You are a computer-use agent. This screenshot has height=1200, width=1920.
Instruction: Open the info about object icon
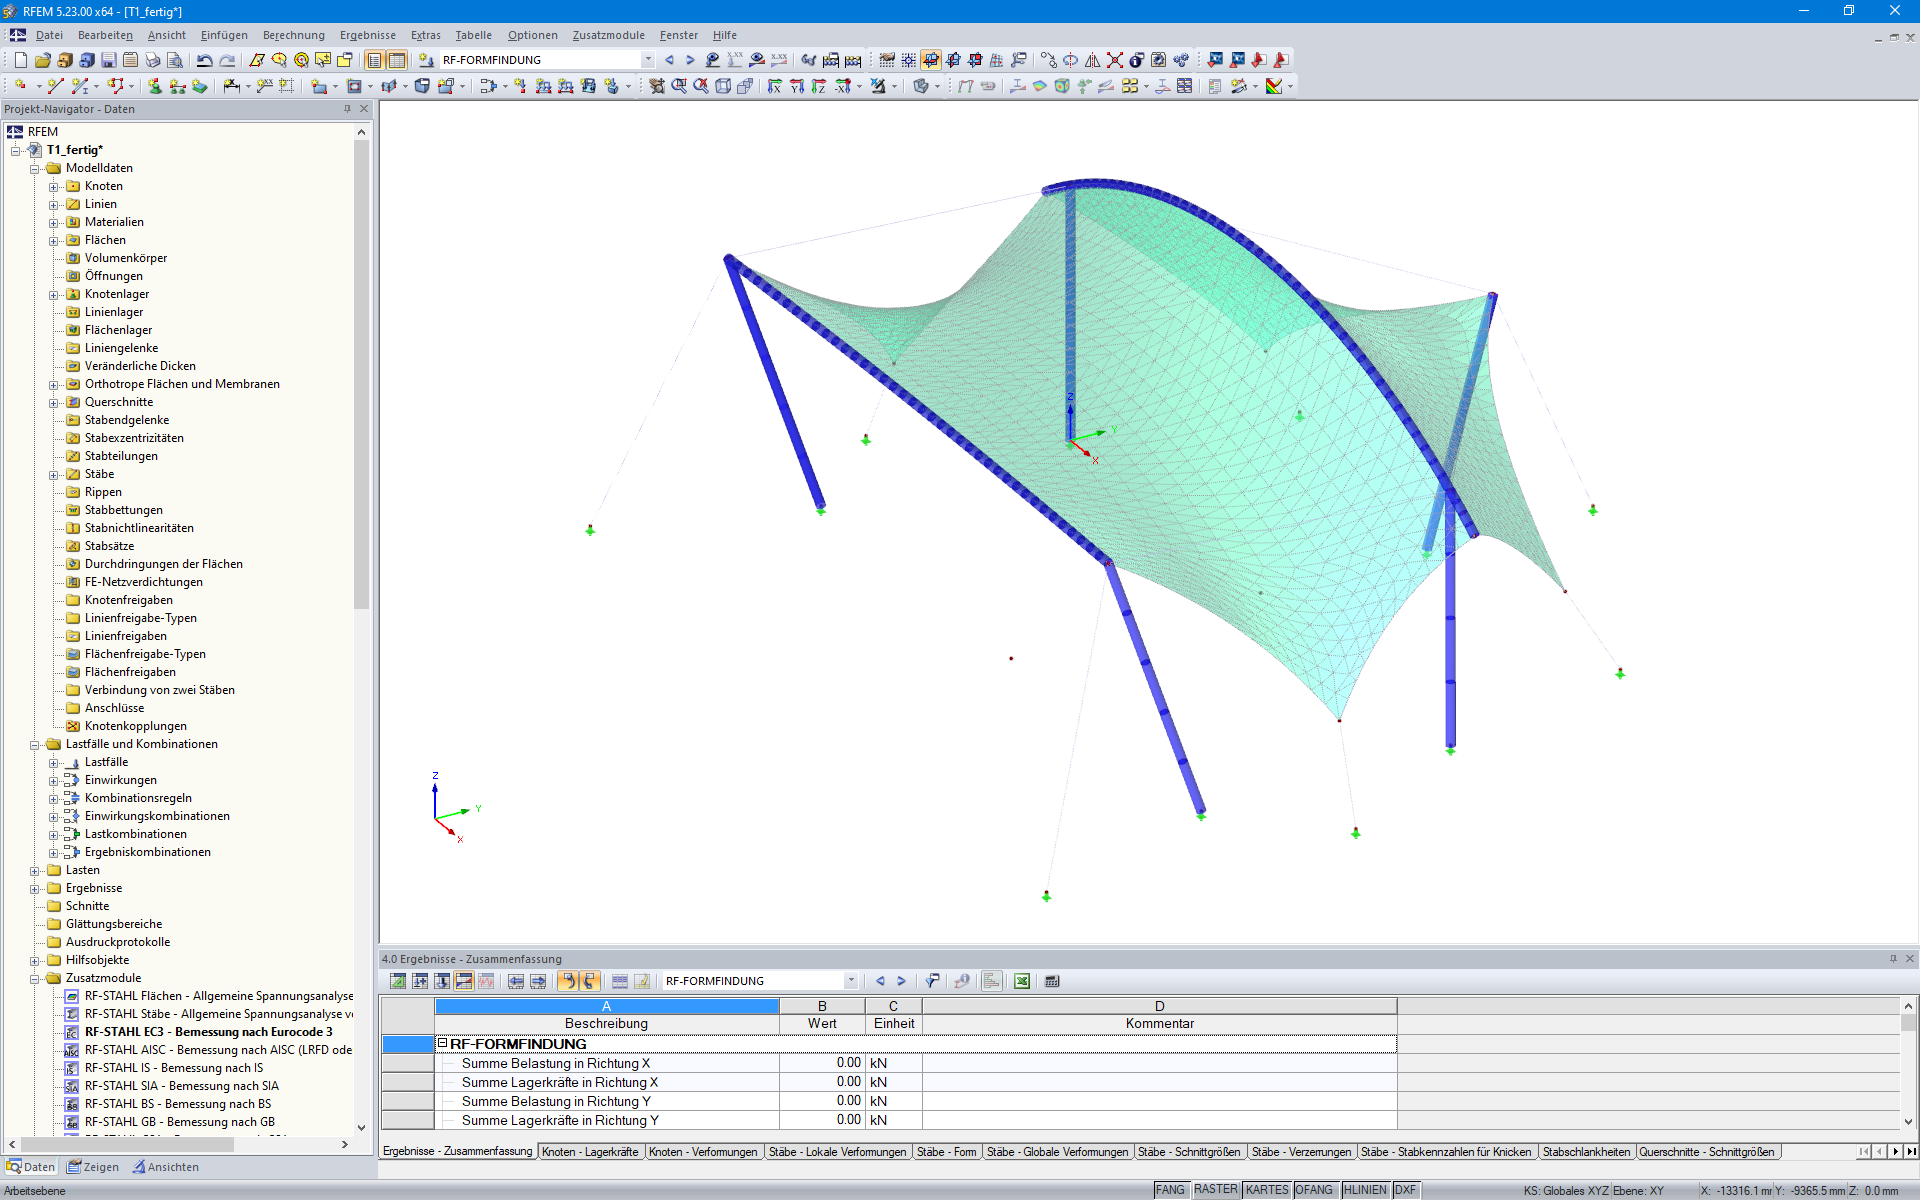click(1137, 60)
